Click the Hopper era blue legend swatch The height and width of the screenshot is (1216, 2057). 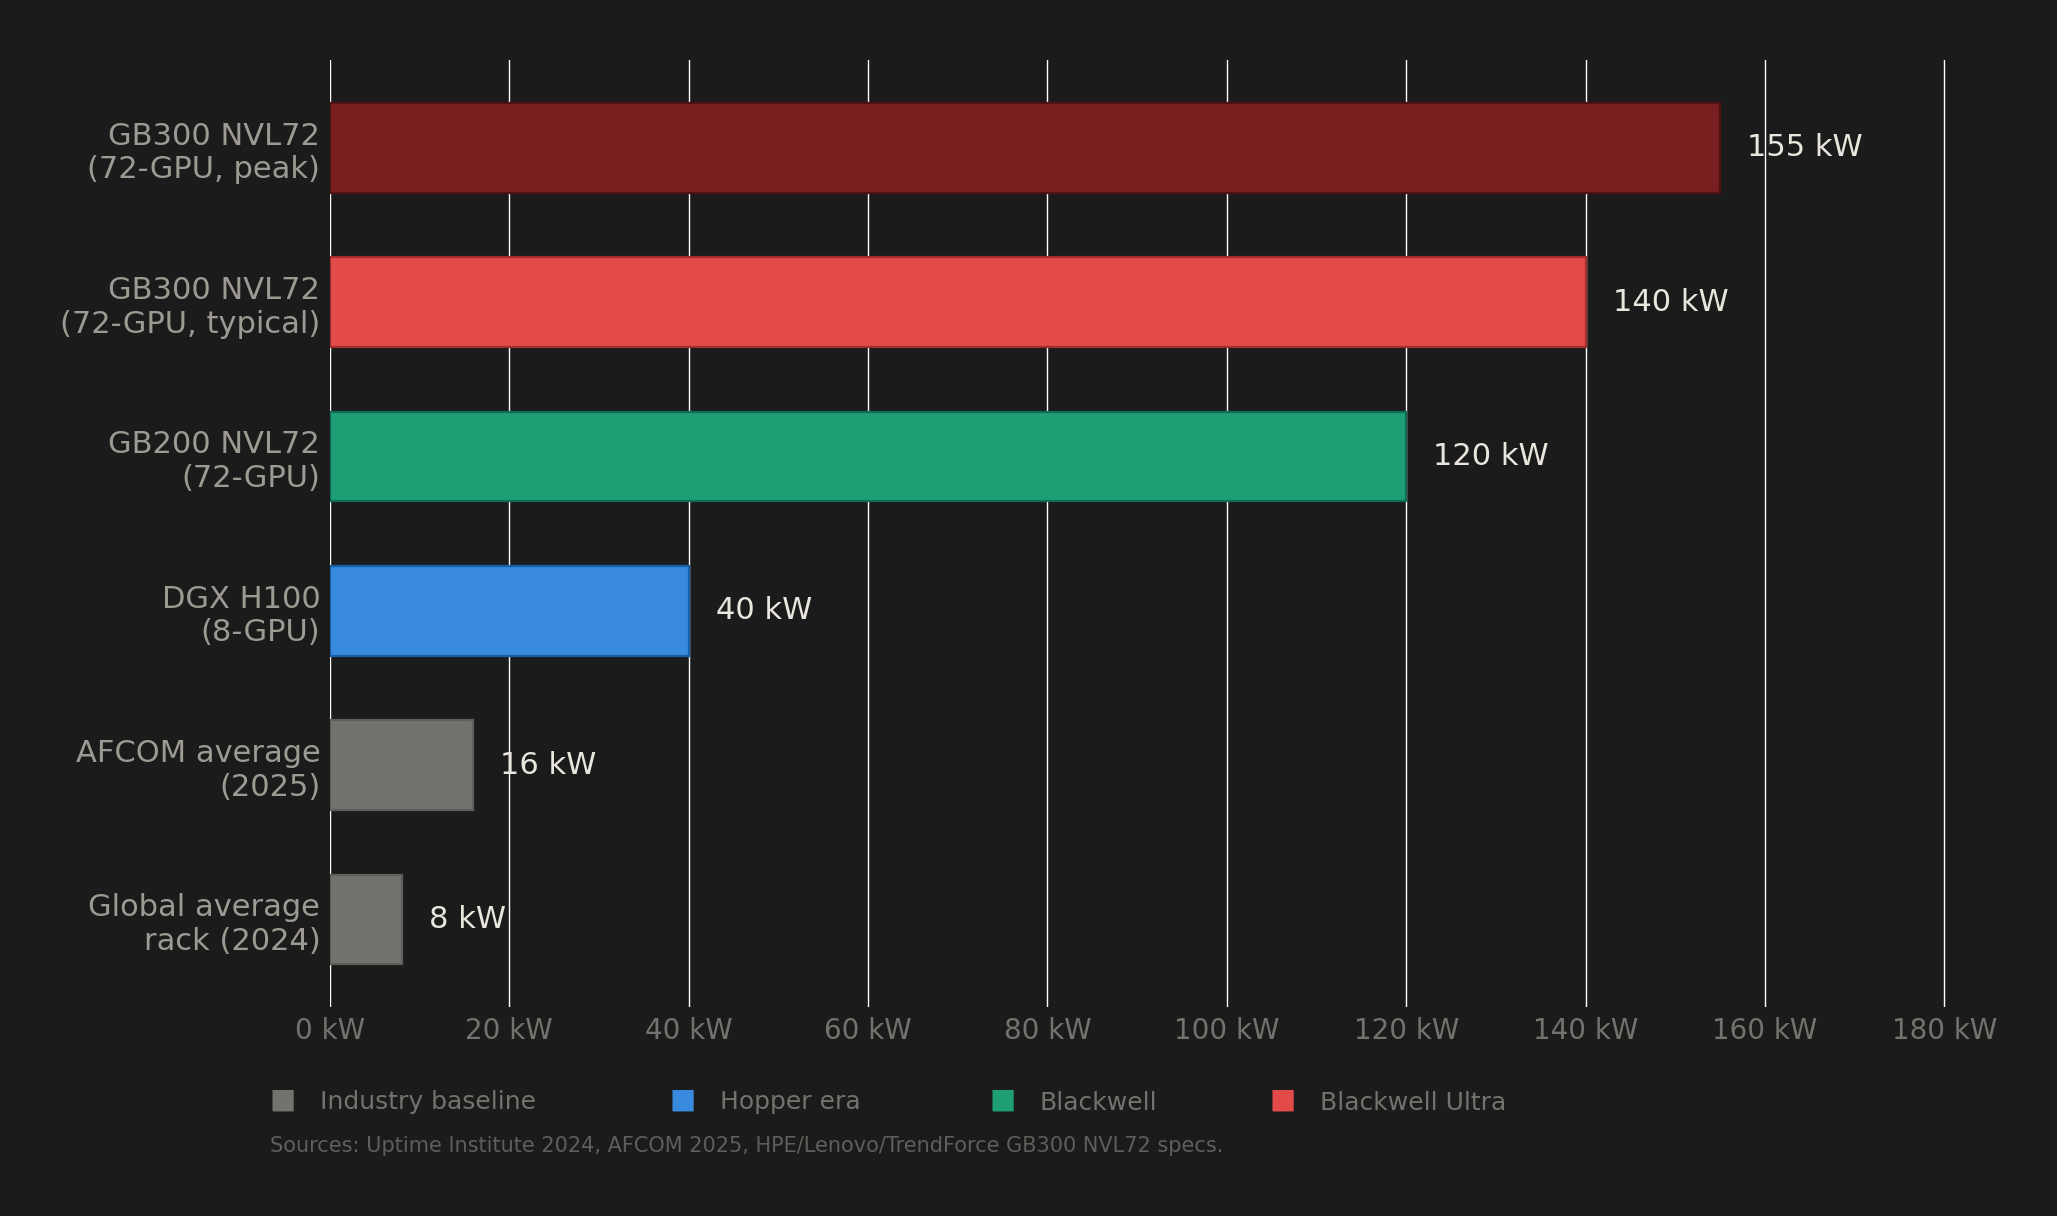[684, 1100]
